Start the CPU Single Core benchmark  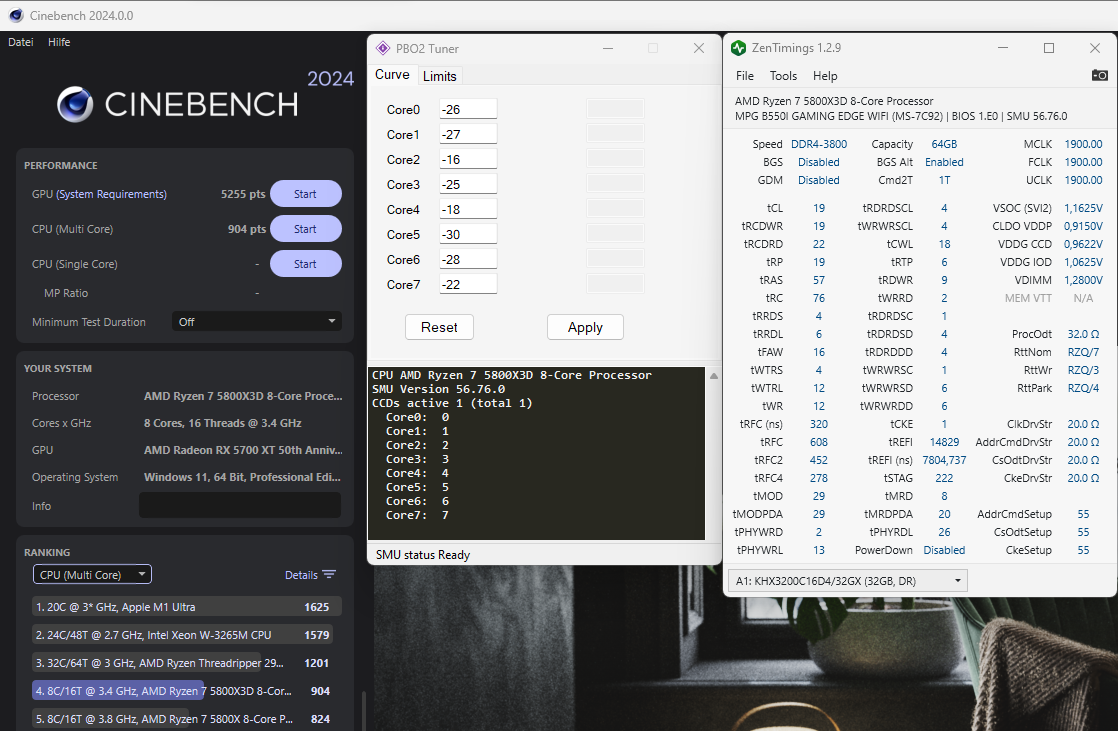[305, 264]
